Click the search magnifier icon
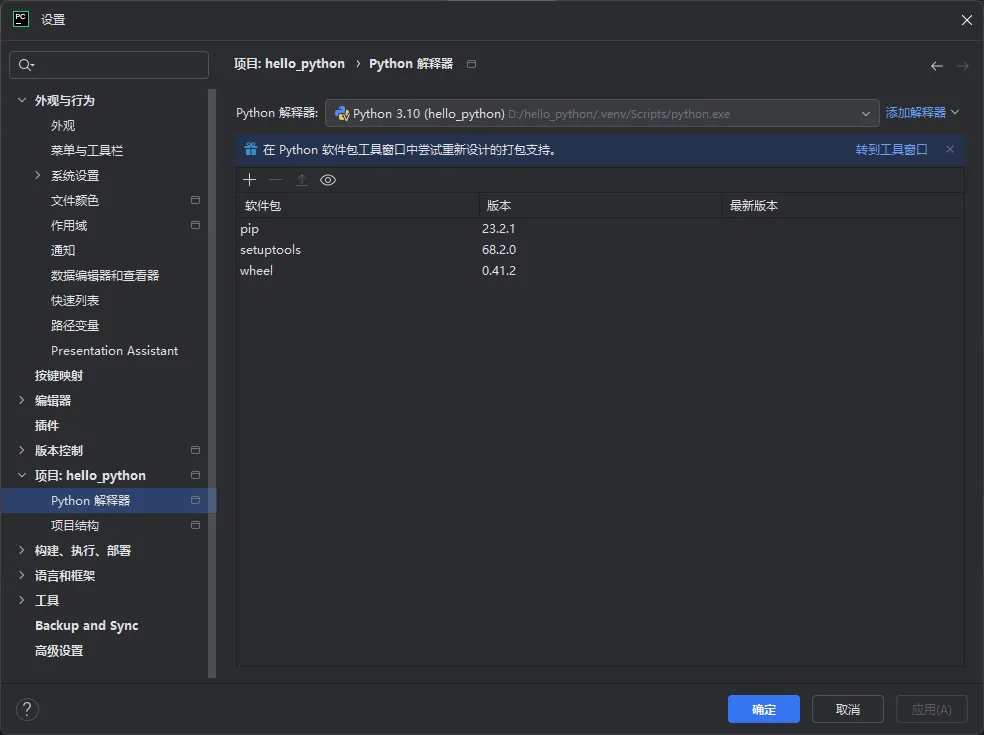 tap(26, 65)
